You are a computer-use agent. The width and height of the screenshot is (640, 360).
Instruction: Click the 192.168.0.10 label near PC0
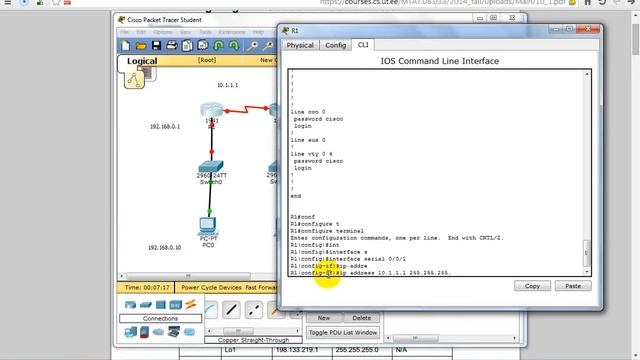(x=164, y=247)
